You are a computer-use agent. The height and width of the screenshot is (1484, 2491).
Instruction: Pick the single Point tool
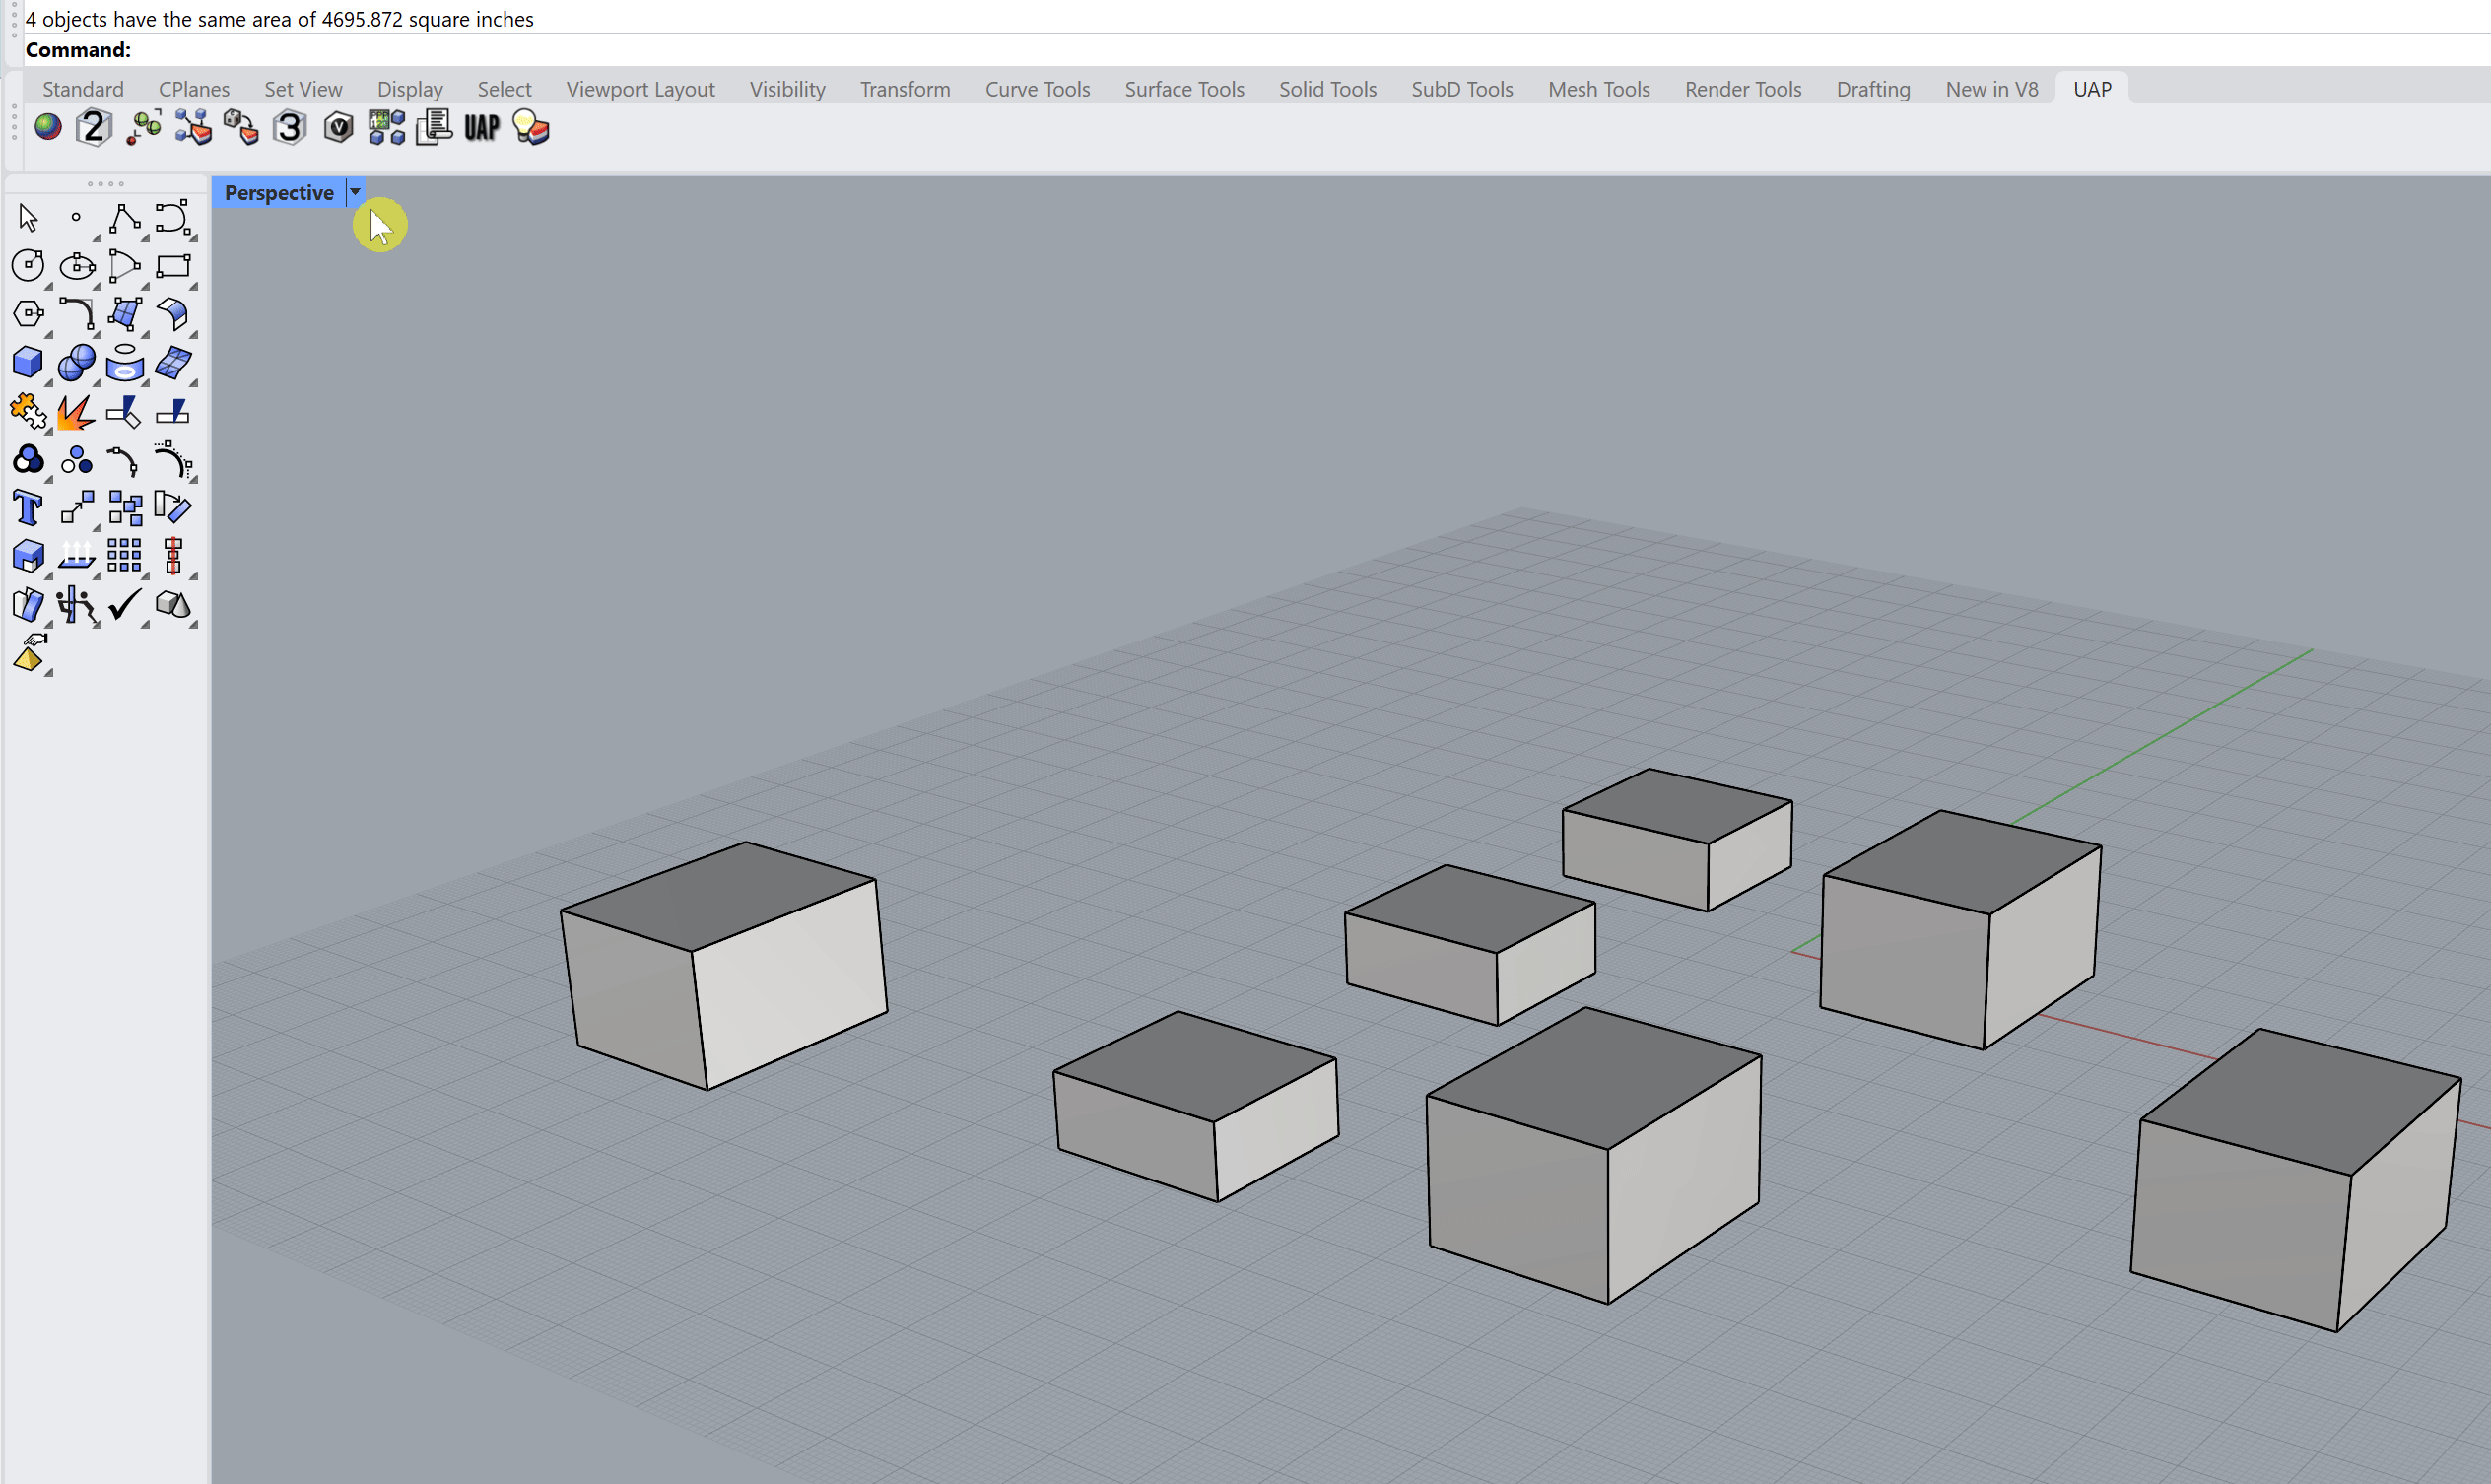[x=76, y=217]
